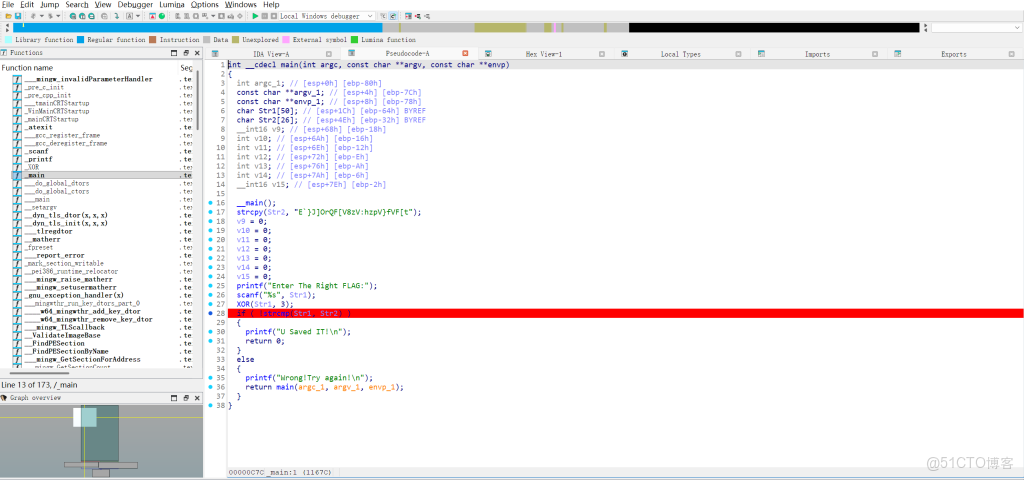
Task: Click the green Lumina function legend swatch
Action: pyautogui.click(x=355, y=40)
